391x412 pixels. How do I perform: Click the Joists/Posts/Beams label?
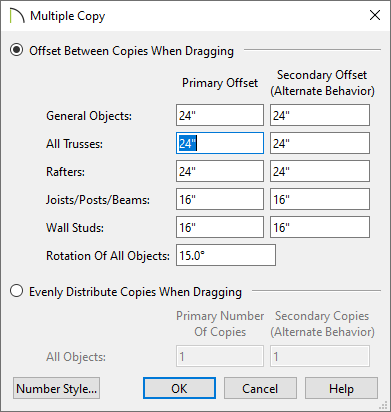[98, 200]
